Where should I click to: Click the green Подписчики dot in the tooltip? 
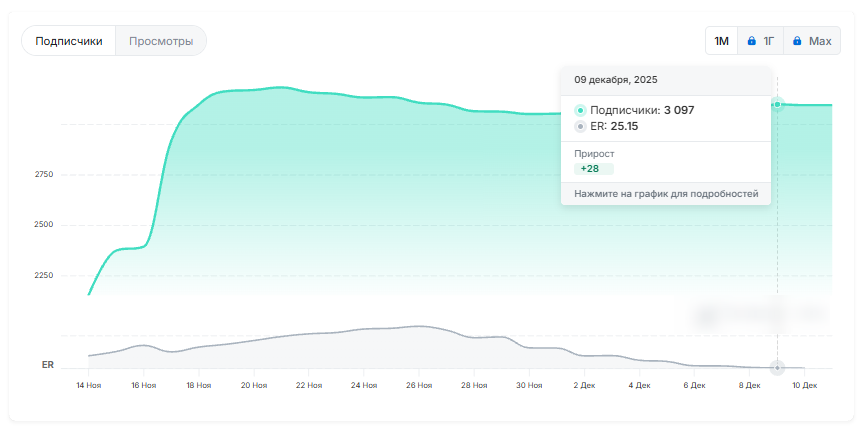tap(580, 110)
